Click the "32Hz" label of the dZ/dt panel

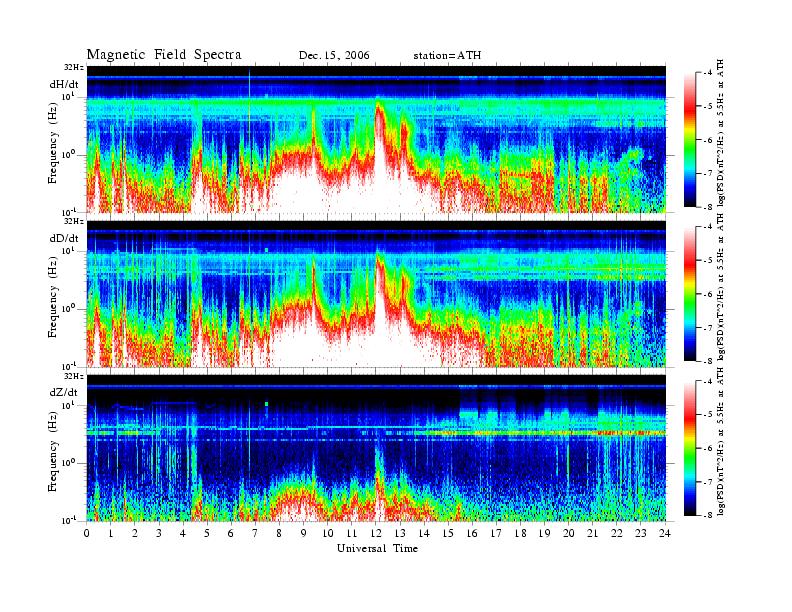74,376
